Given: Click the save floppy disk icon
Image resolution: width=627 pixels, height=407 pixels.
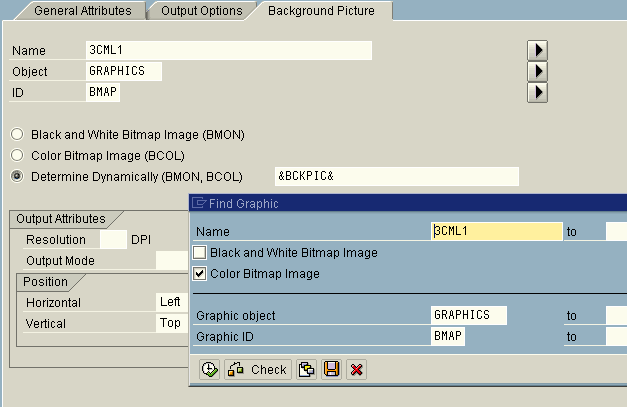Looking at the screenshot, I should tap(331, 369).
